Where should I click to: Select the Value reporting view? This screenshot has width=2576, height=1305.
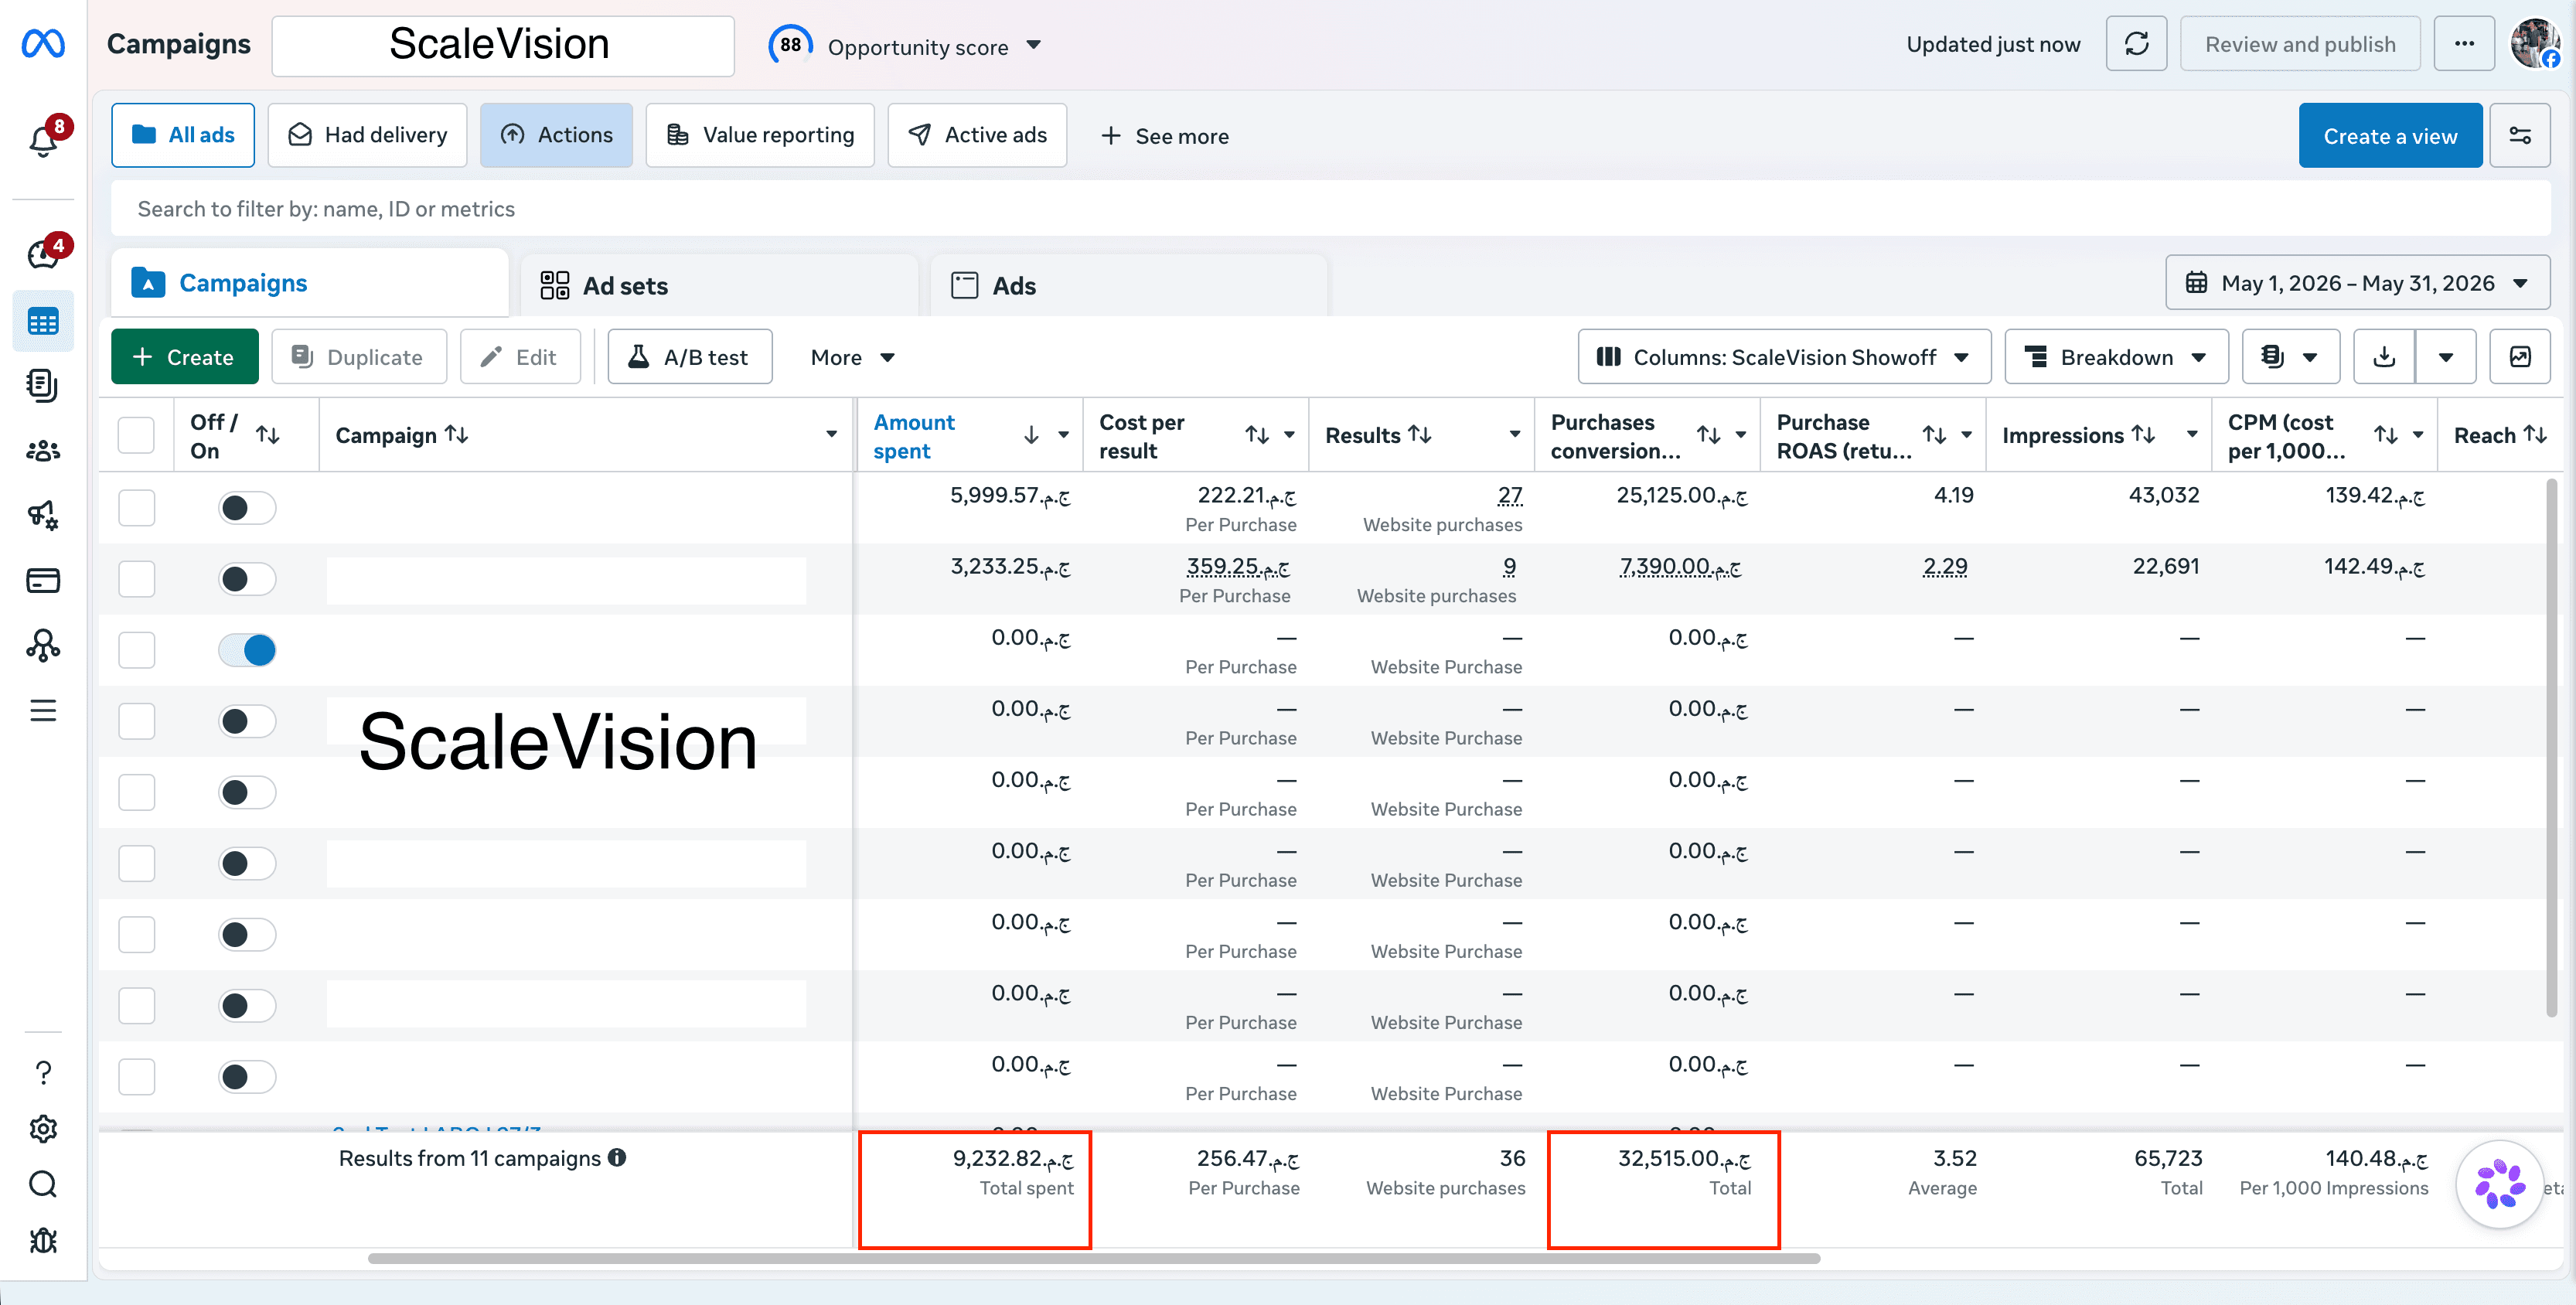760,135
